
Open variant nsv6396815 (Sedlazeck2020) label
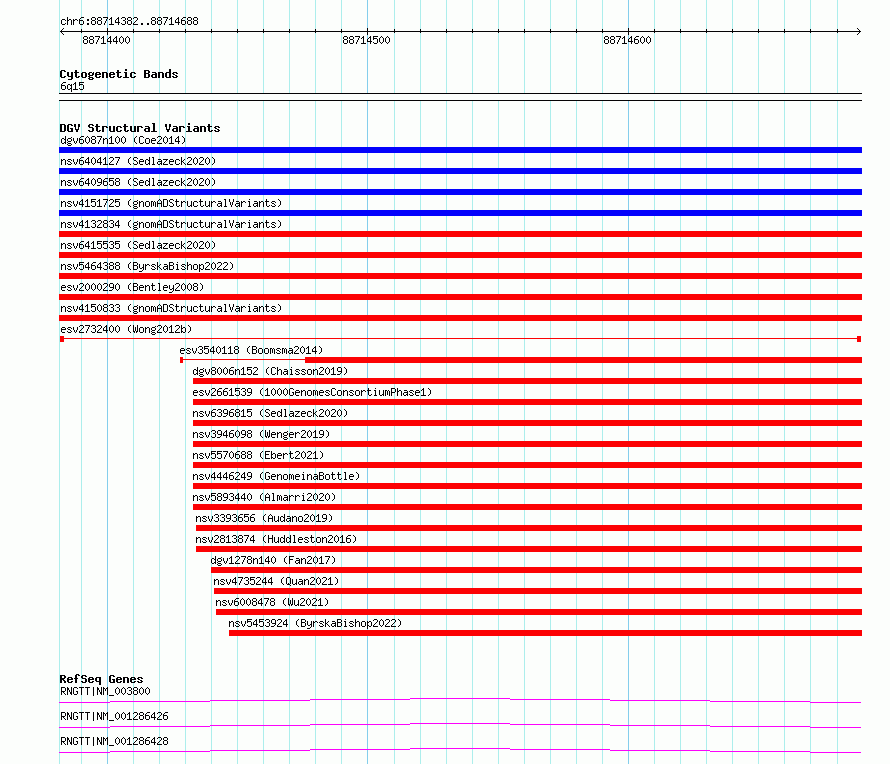(270, 413)
